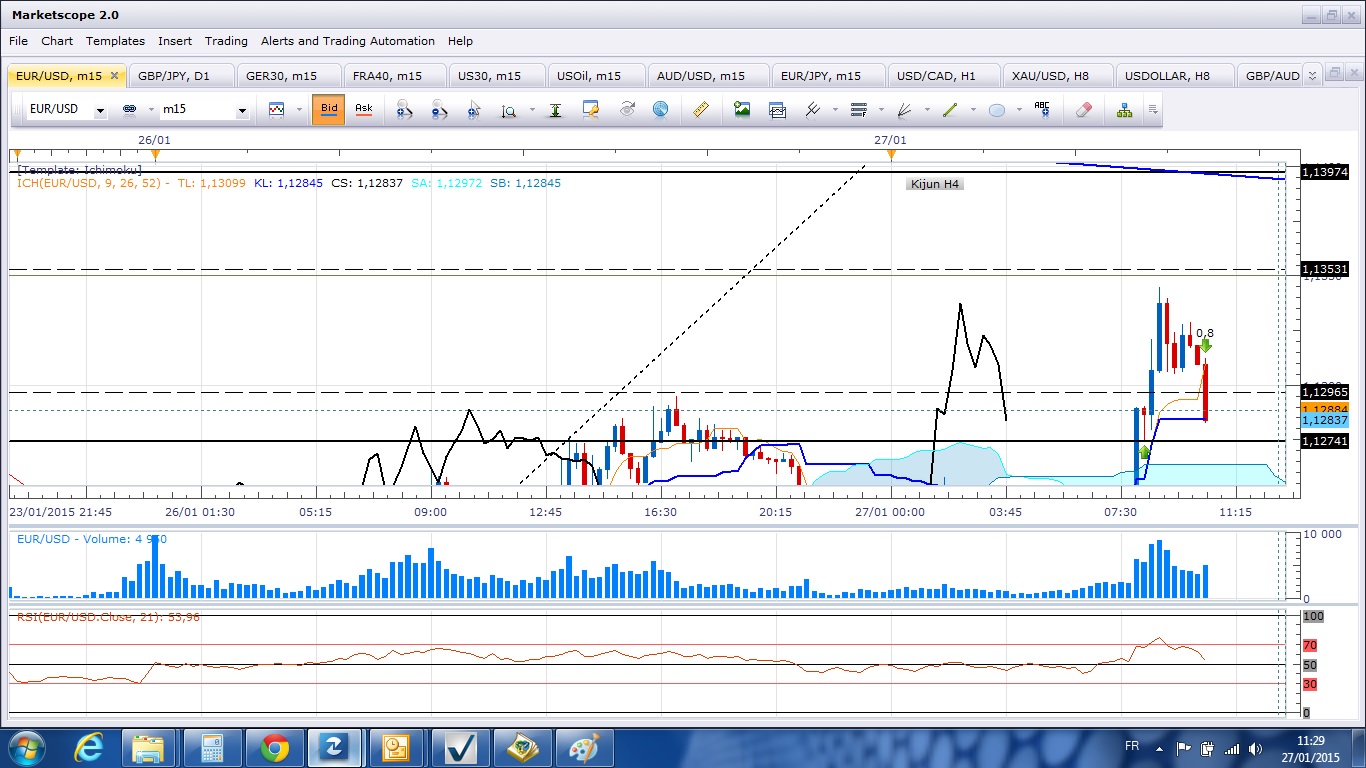
Task: Click the green vertical autoscale icon
Action: 556,110
